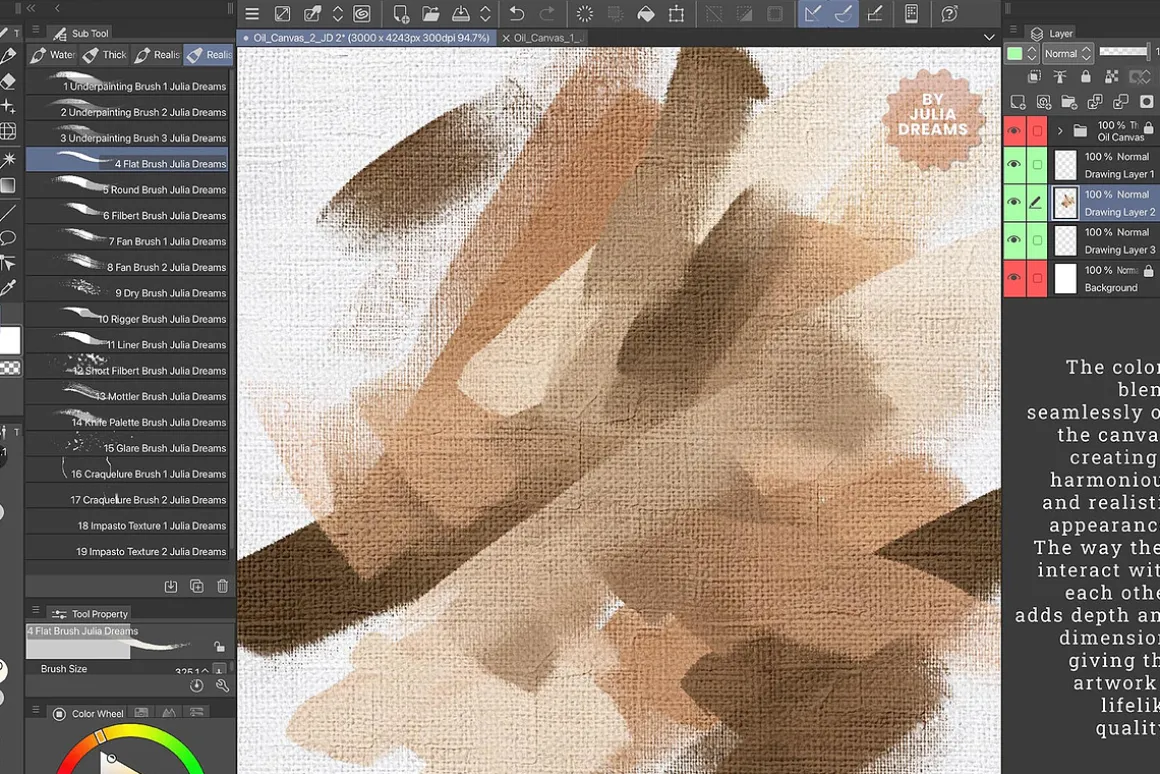Open Sub Tool Detail wrench icon
Screen dimensions: 1160x774
[222, 686]
